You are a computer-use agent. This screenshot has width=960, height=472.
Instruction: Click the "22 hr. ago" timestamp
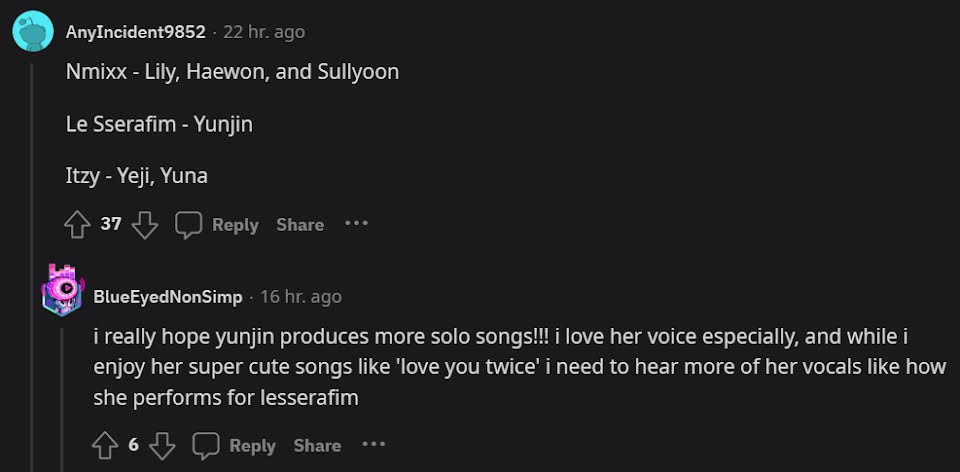coord(264,32)
